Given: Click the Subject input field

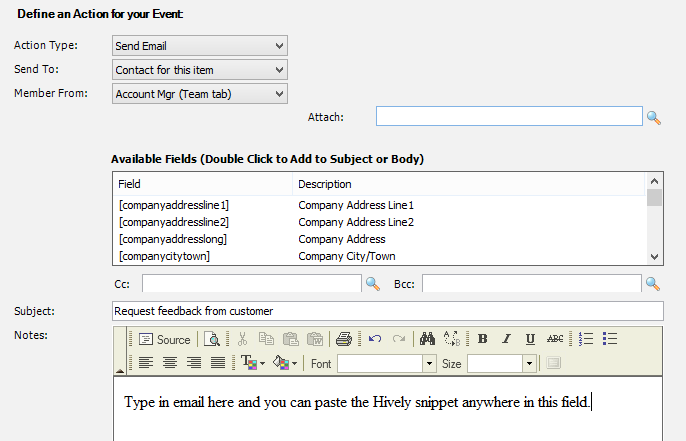Looking at the screenshot, I should click(x=388, y=311).
